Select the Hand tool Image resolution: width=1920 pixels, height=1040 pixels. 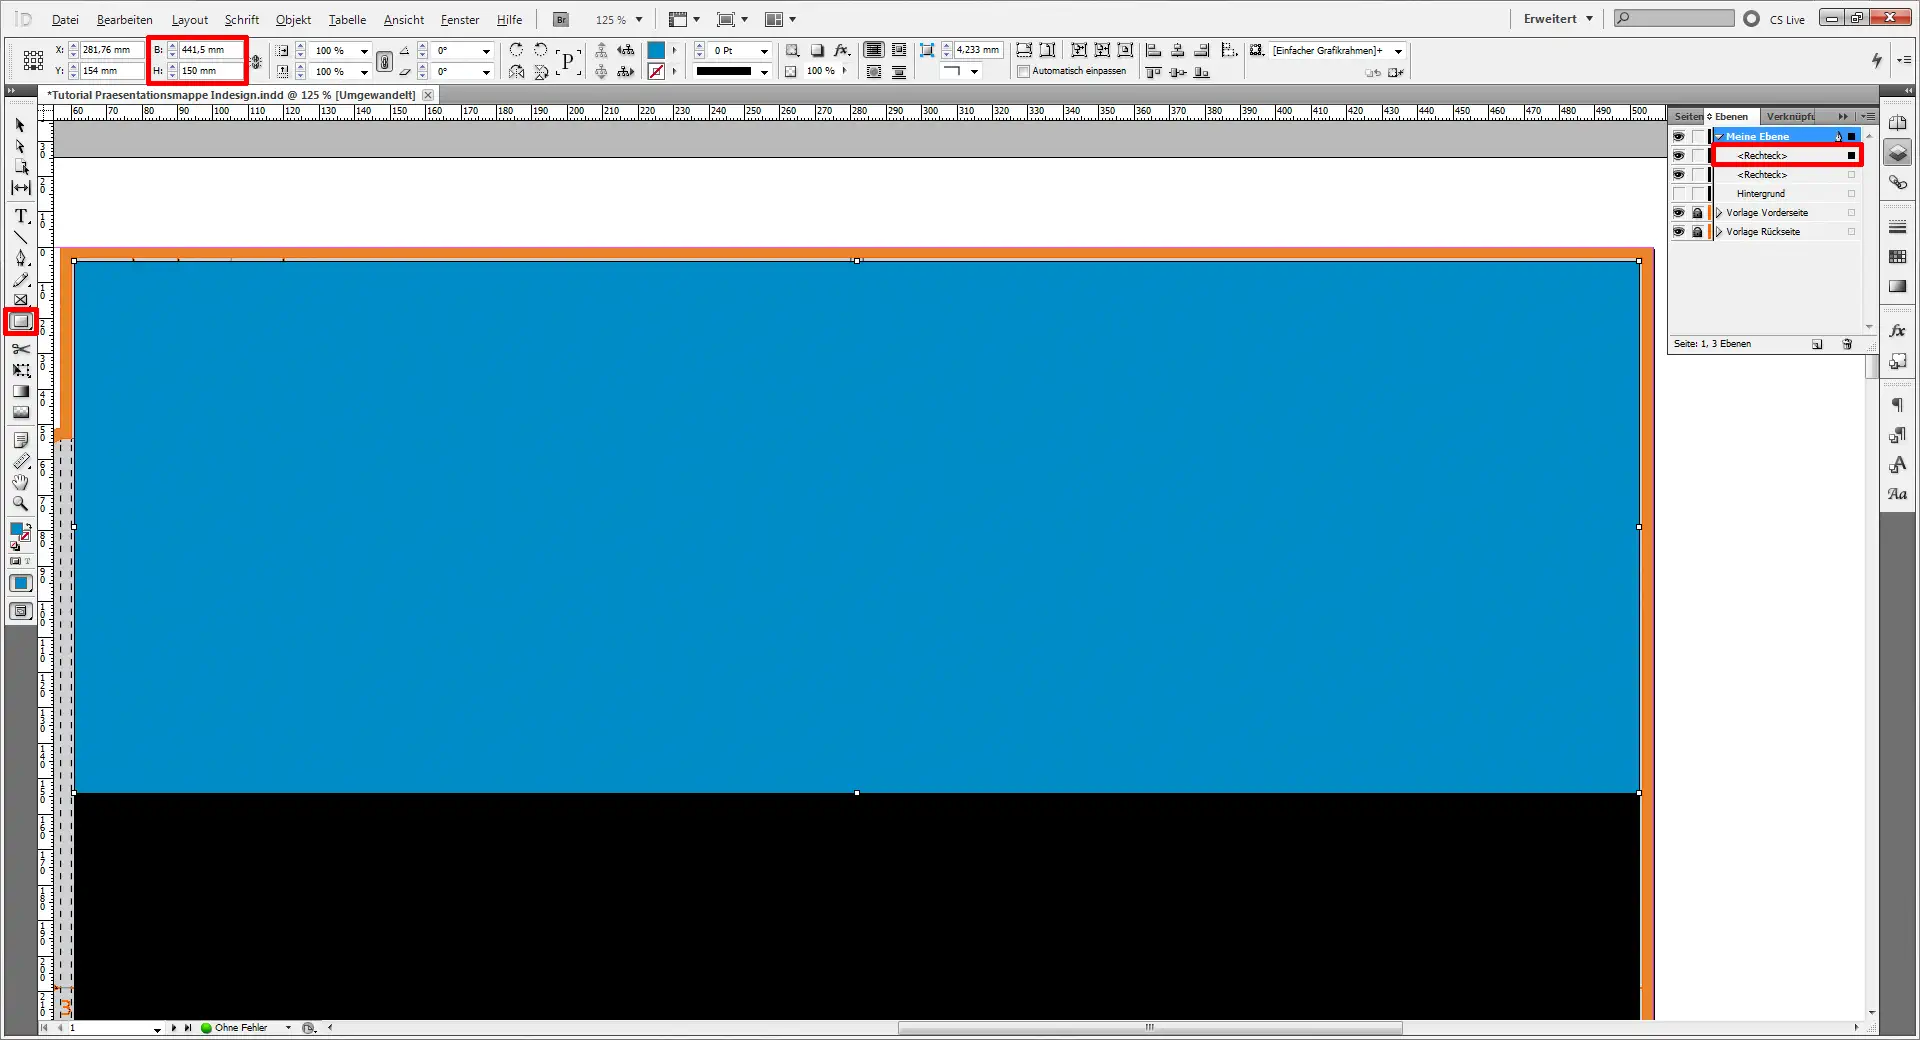tap(20, 483)
